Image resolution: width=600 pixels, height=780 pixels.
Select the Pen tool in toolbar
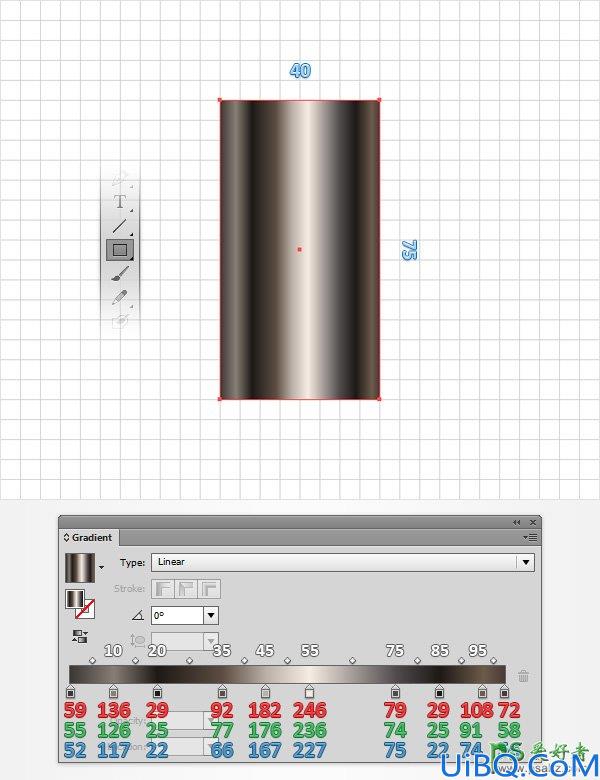(x=119, y=178)
